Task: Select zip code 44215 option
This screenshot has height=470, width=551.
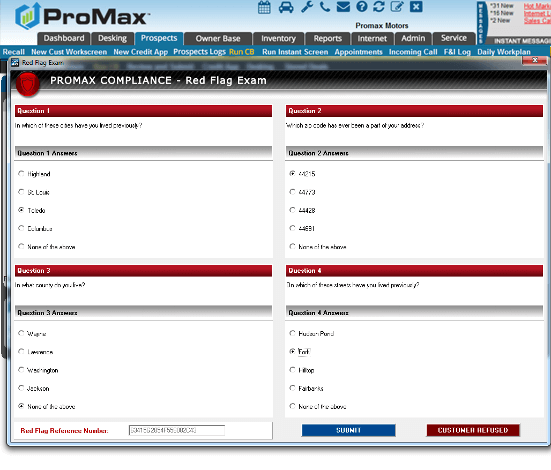Action: (x=292, y=173)
